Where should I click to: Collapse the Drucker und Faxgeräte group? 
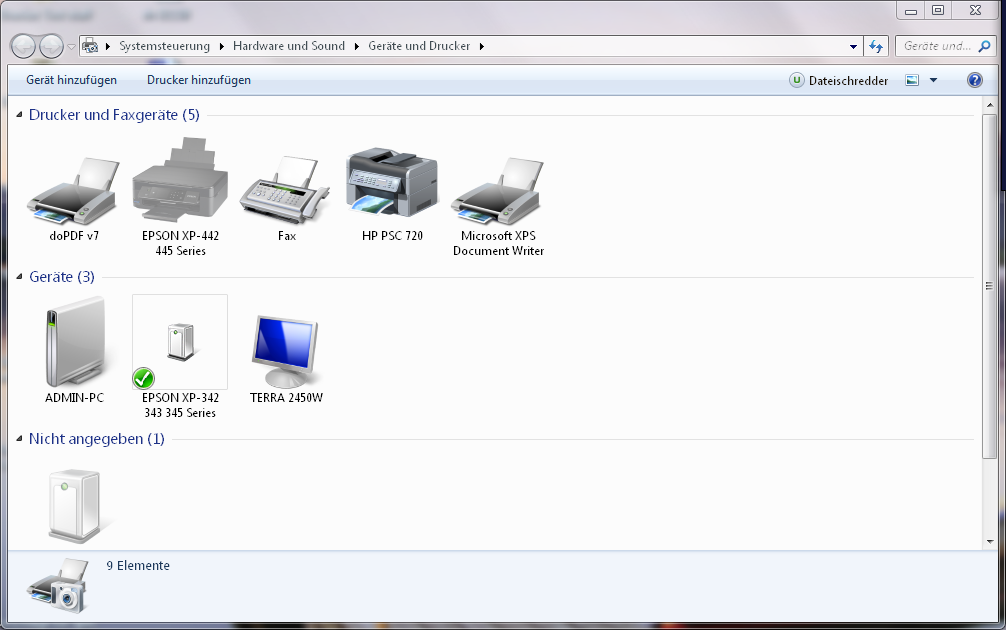(19, 115)
